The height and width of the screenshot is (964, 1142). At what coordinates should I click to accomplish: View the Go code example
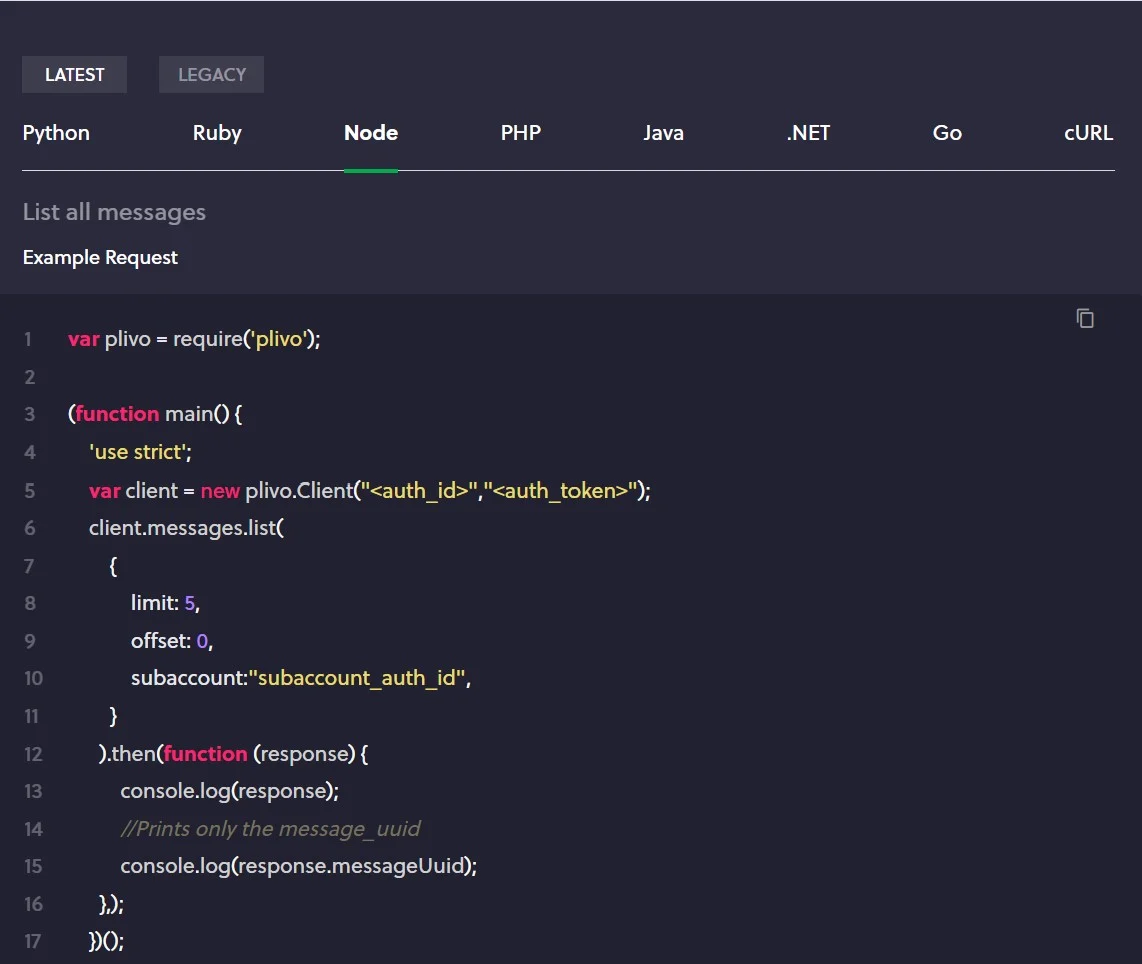click(x=946, y=133)
